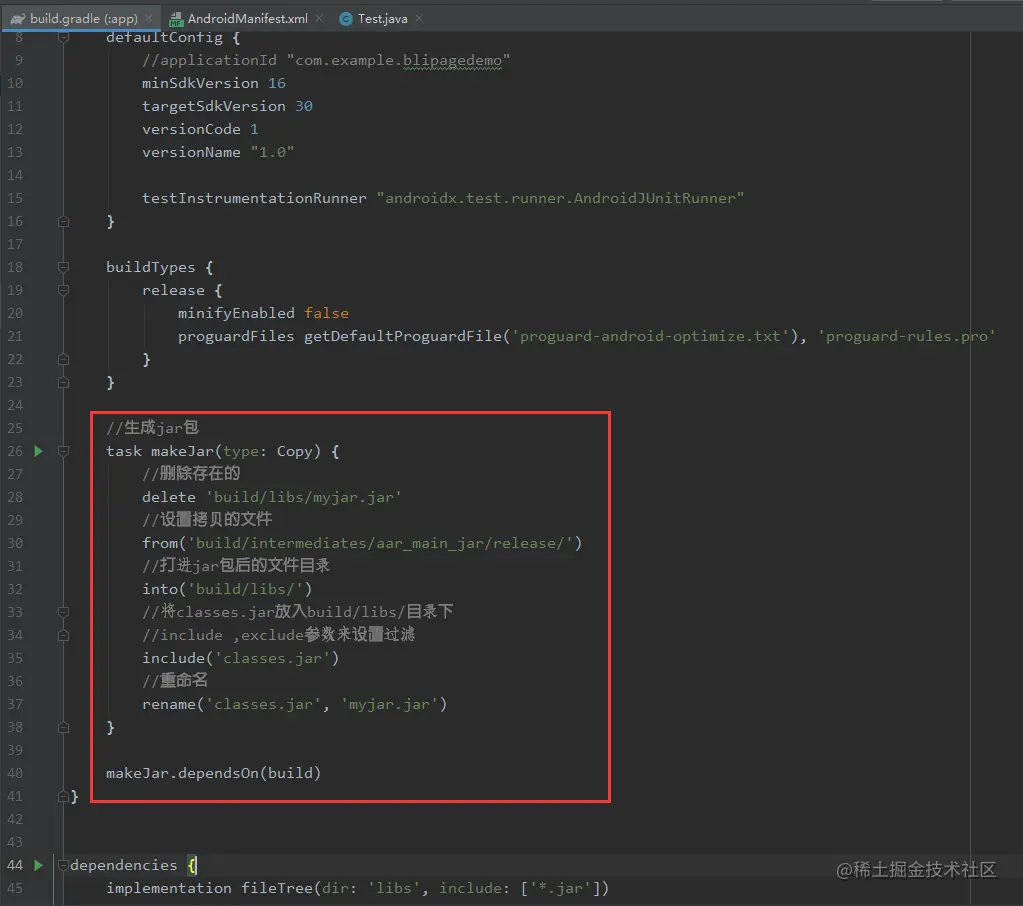Collapse the dependencies block on line 44
Image resolution: width=1023 pixels, height=906 pixels.
[x=63, y=865]
